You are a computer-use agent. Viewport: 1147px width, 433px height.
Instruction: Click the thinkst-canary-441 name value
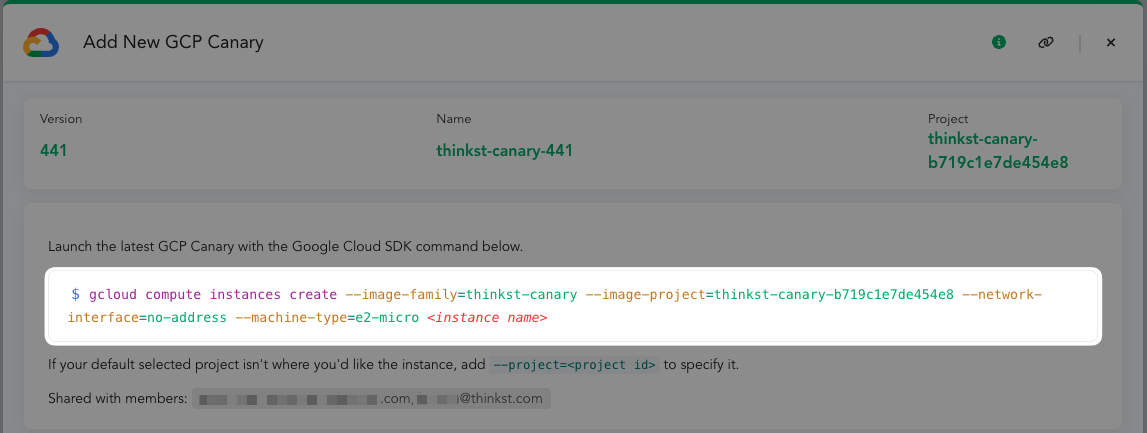click(x=504, y=151)
